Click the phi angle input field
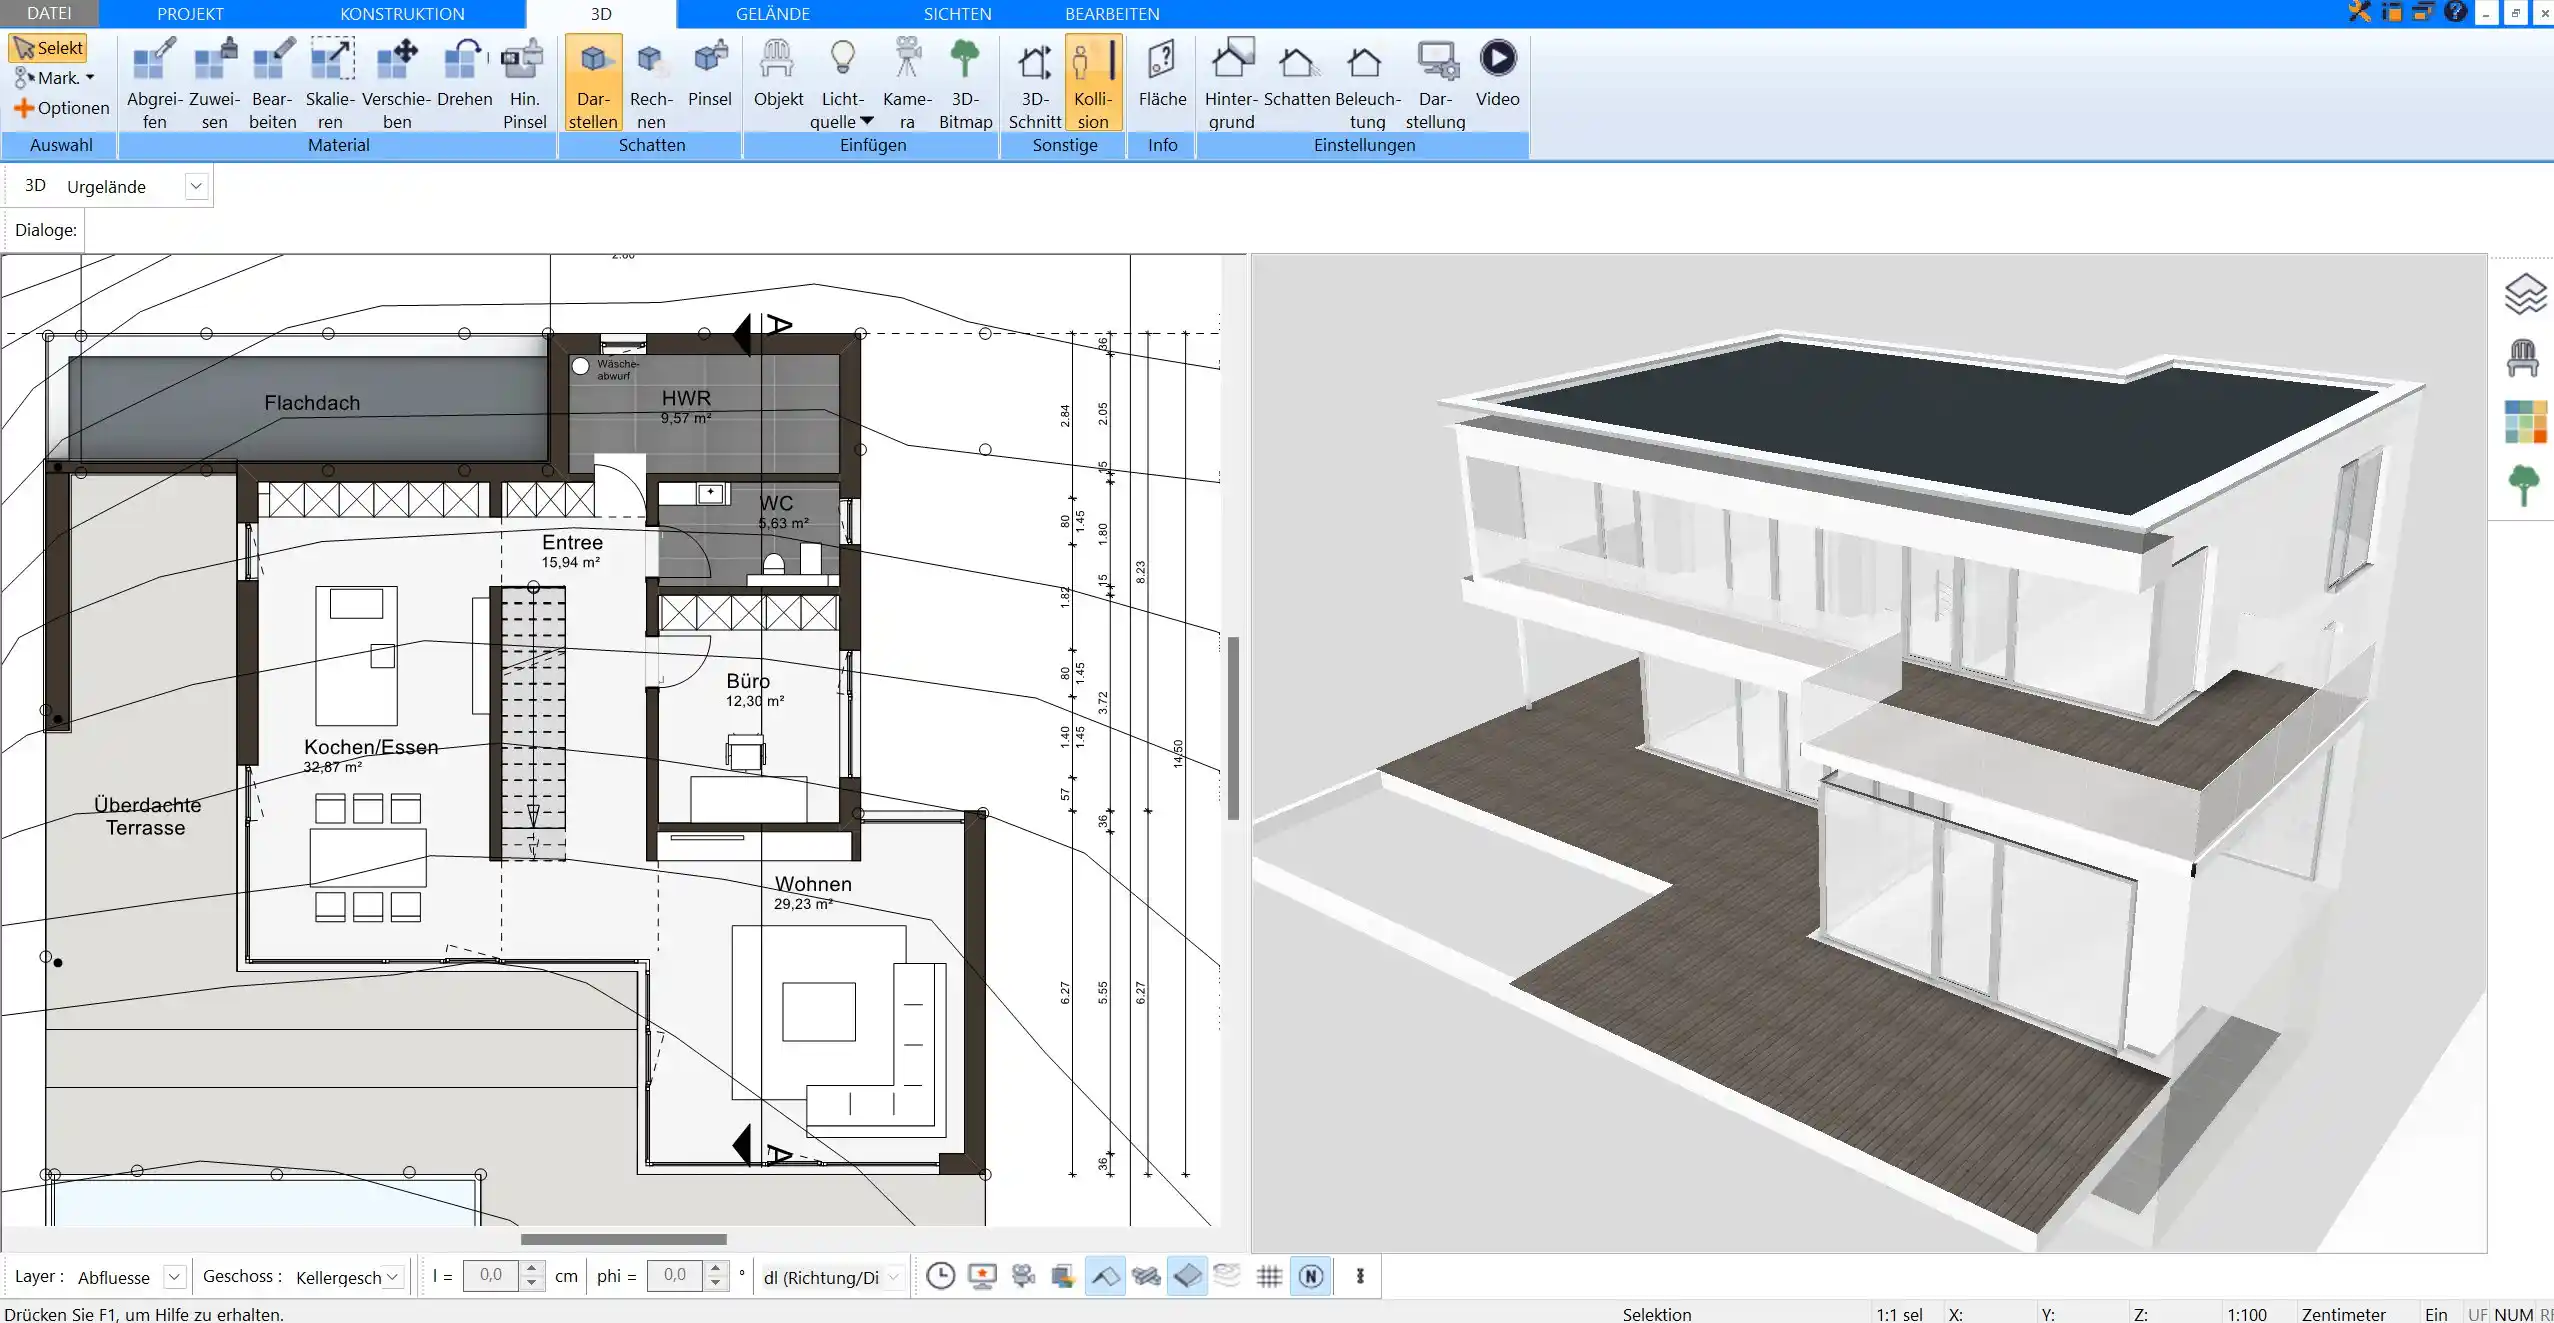 click(x=675, y=1275)
